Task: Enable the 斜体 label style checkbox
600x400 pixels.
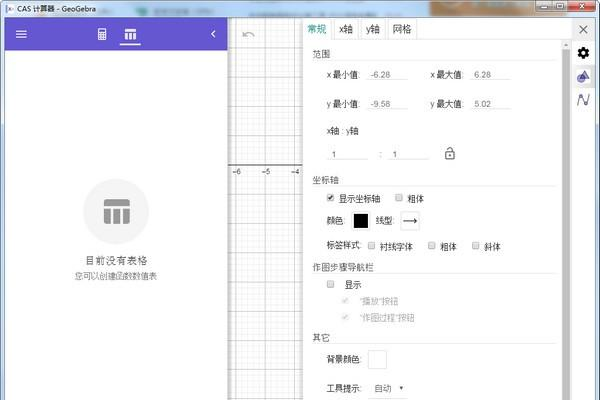Action: [476, 246]
